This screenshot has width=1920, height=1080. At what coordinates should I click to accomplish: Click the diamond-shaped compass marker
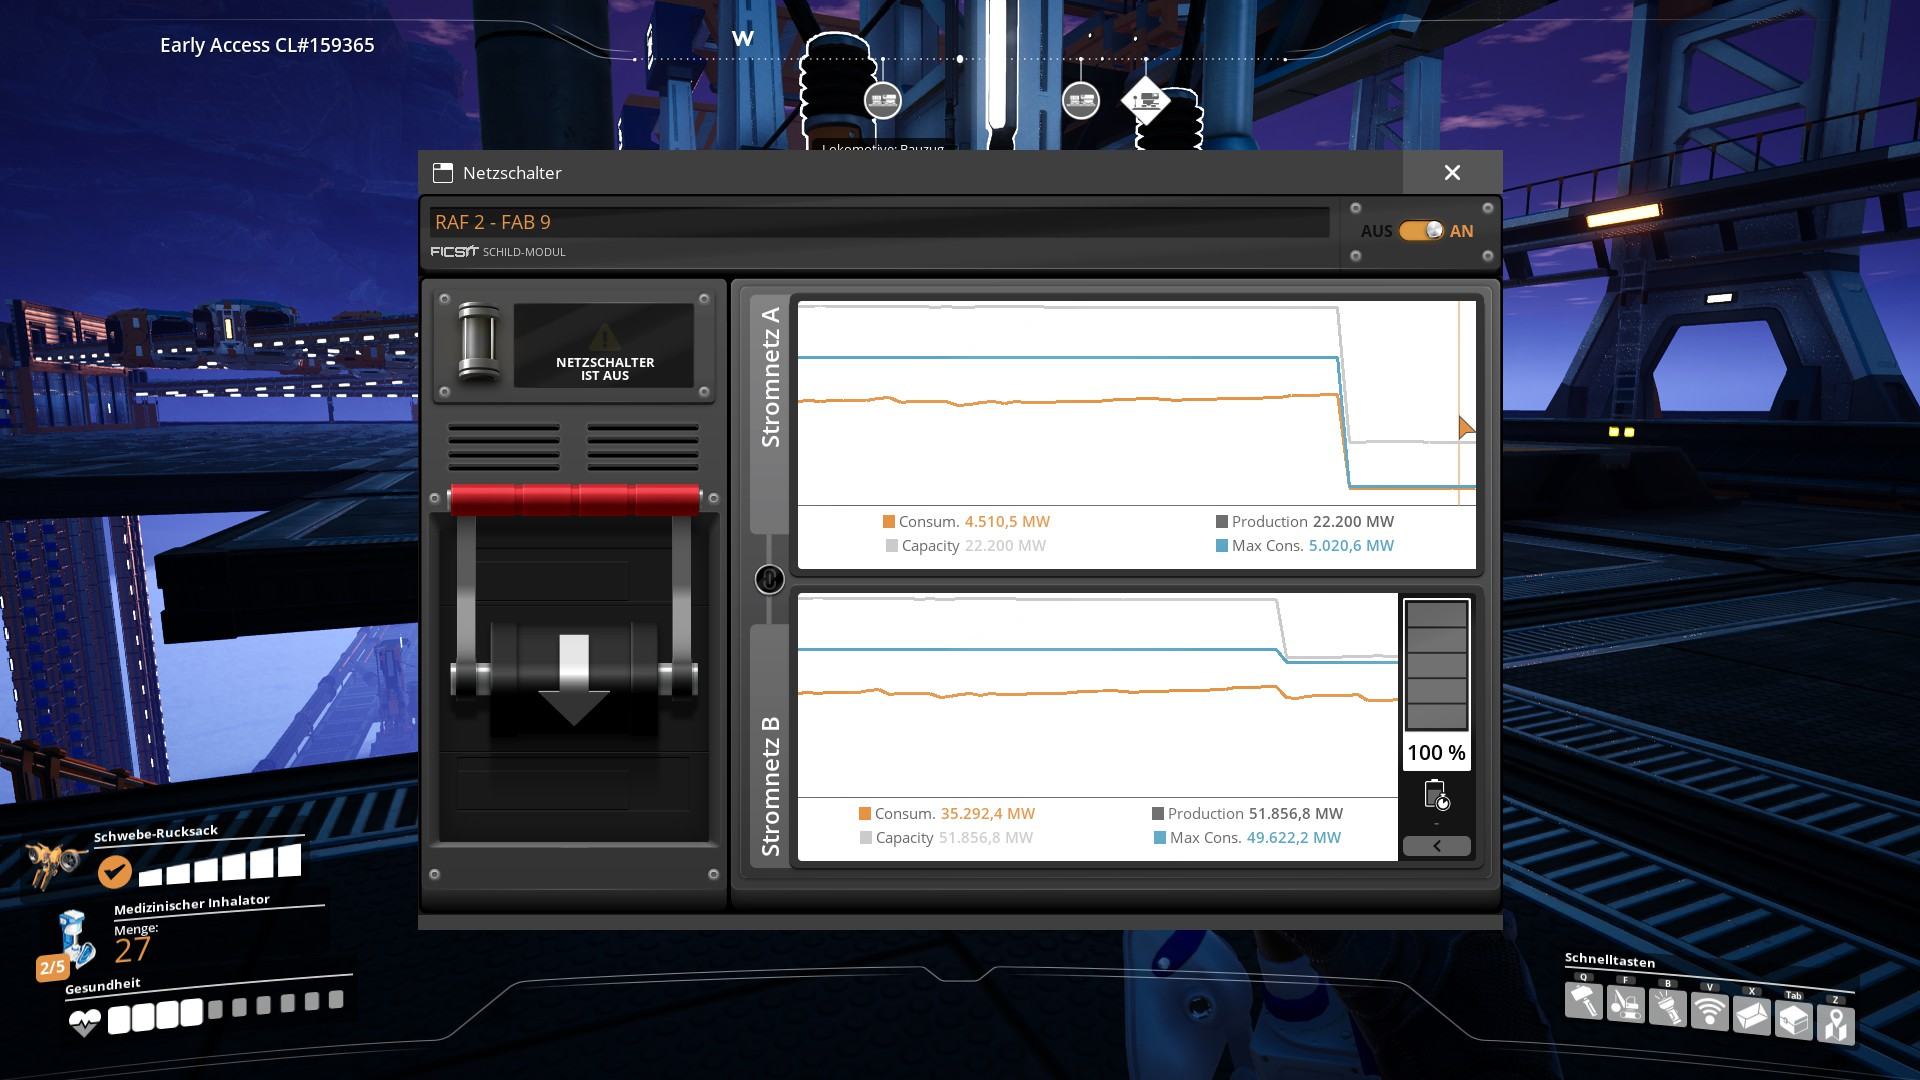click(x=1146, y=101)
